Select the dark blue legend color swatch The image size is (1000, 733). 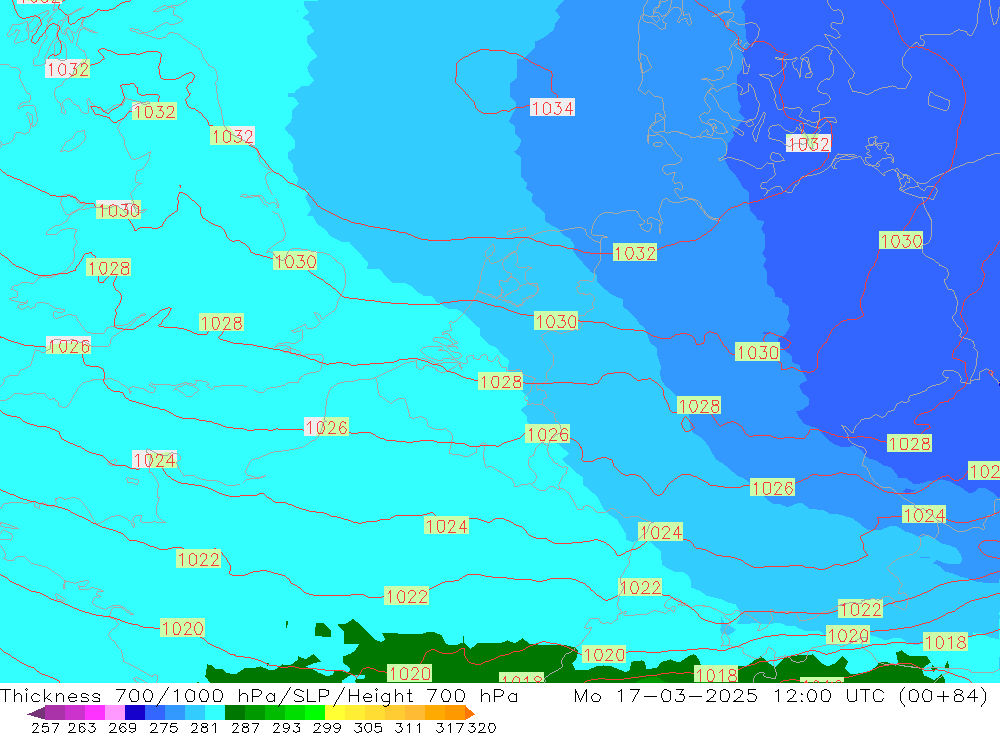(x=135, y=712)
